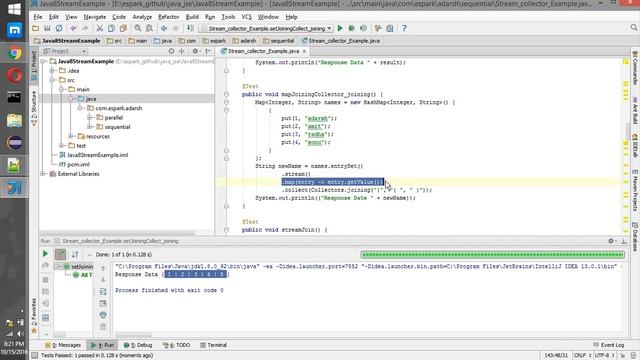Click the Synchronize toolbar icon
The width and height of the screenshot is (640, 360).
(x=59, y=28)
